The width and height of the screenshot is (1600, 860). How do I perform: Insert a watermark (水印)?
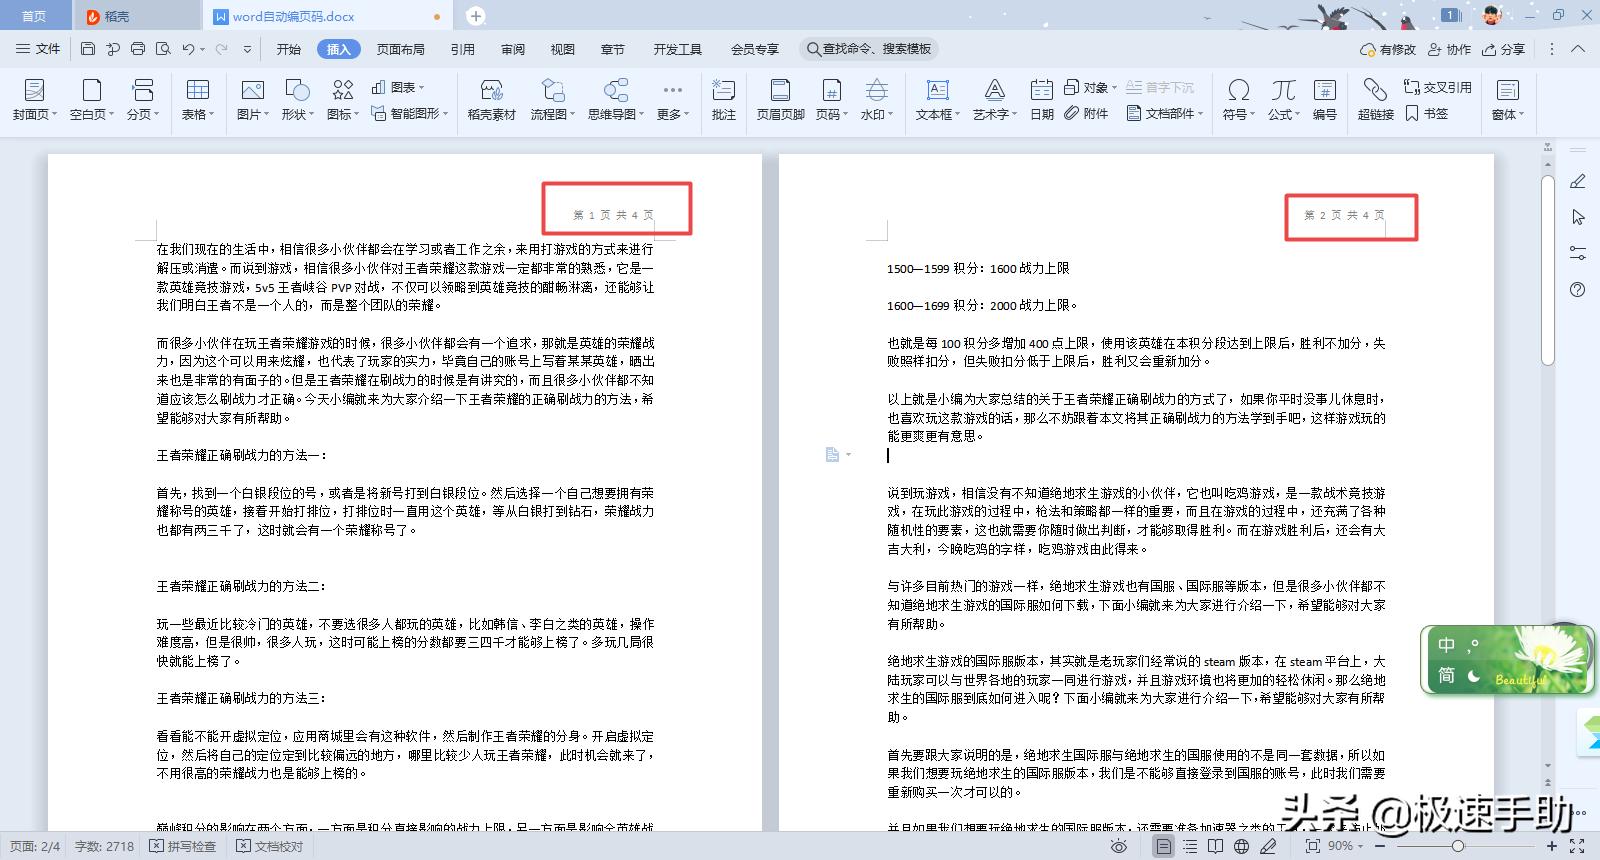click(877, 100)
